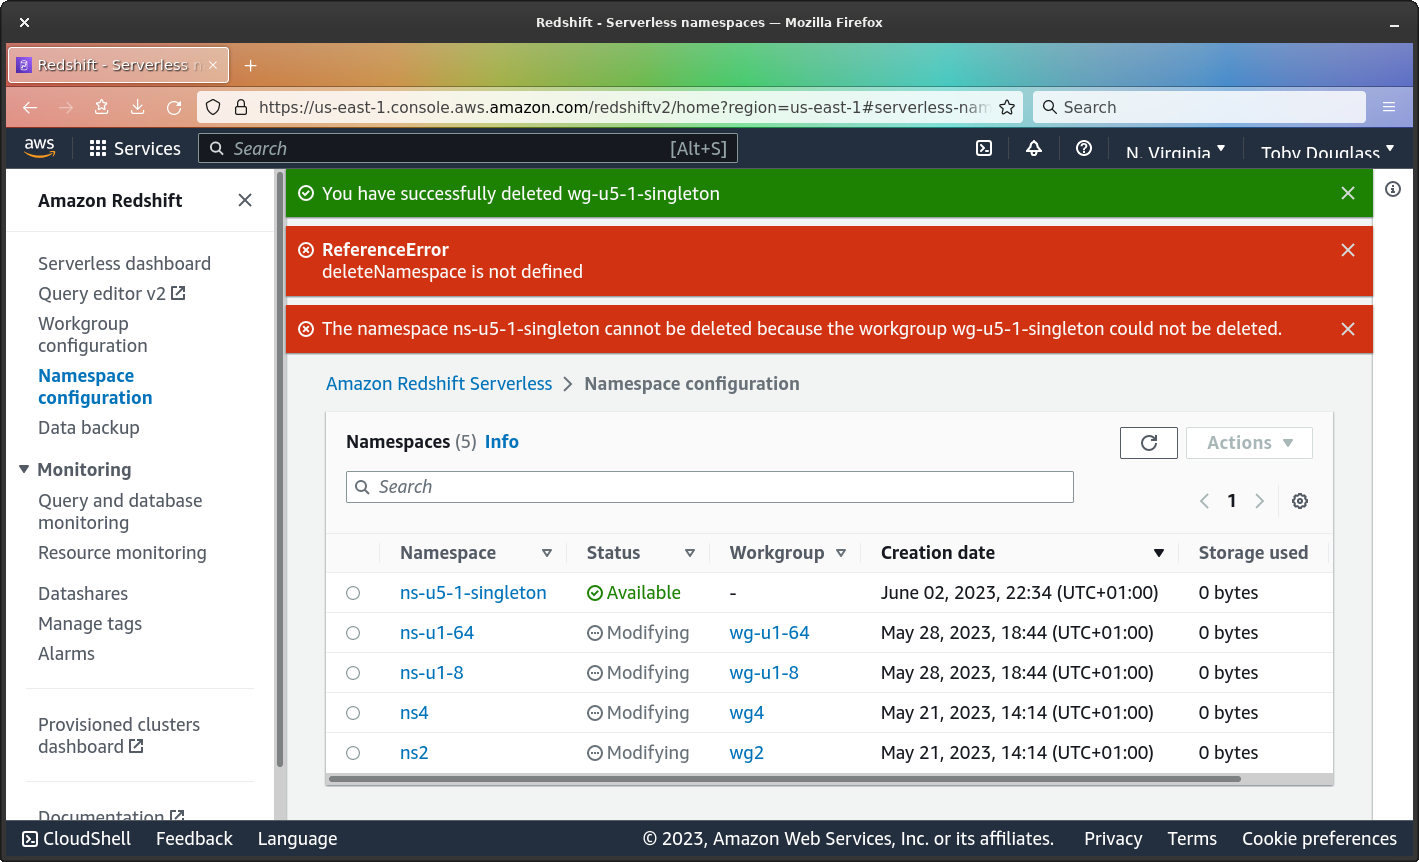Viewport: 1419px width, 862px height.
Task: Open the info panel icon at right edge
Action: click(1393, 189)
